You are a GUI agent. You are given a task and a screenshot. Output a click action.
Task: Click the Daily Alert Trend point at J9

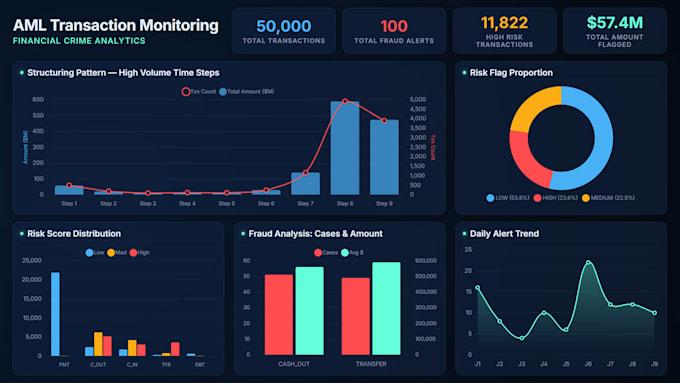654,313
